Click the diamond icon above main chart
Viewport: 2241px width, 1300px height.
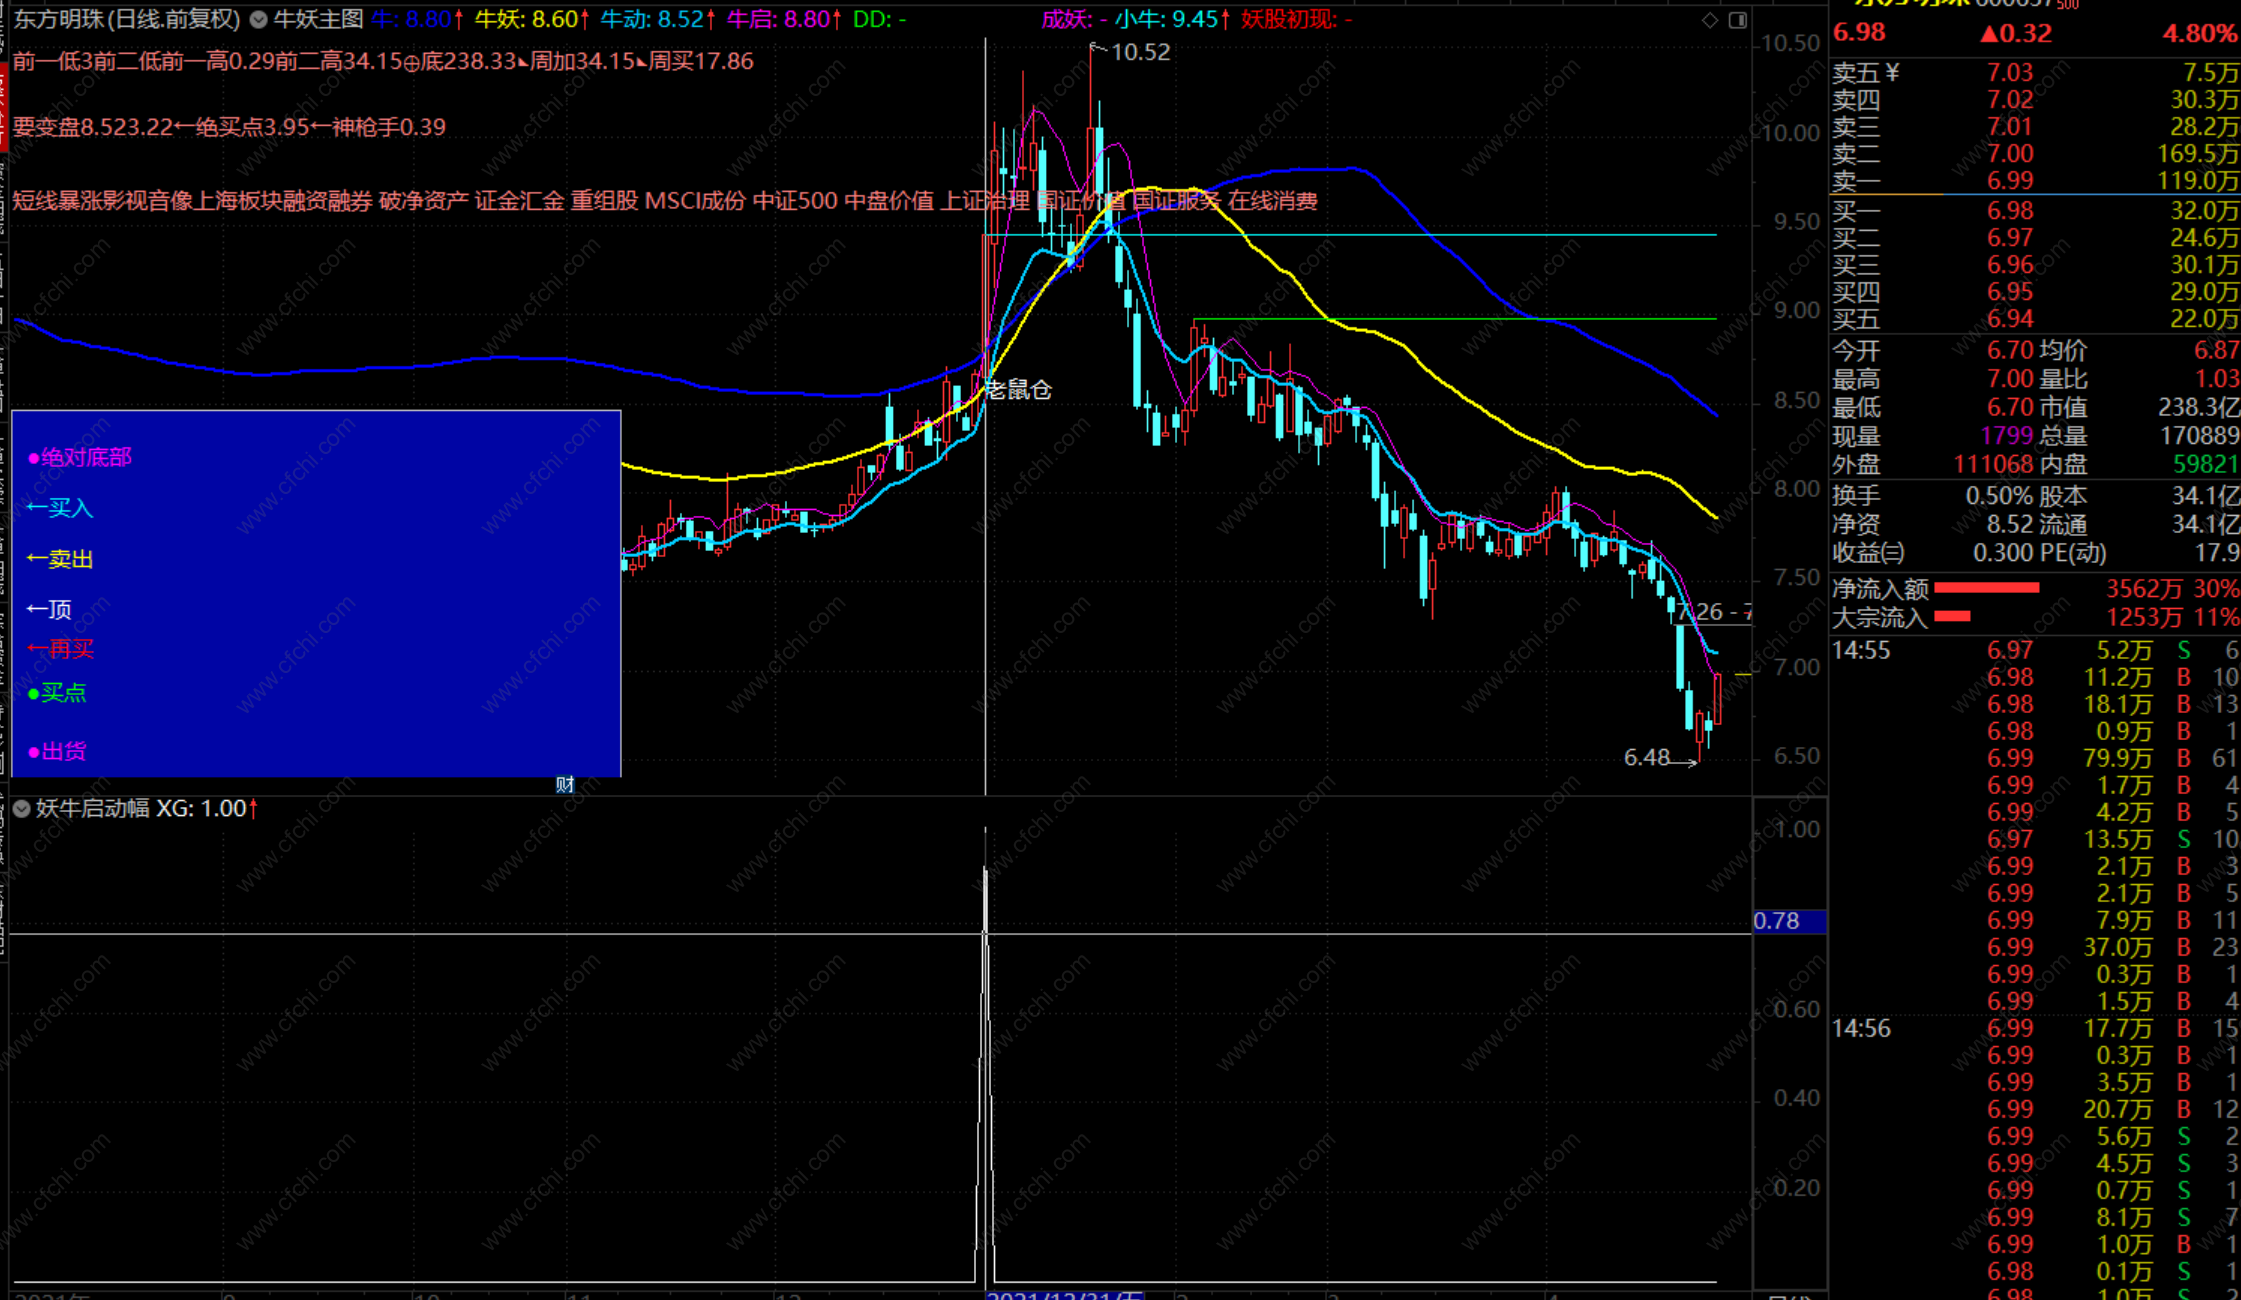coord(1710,20)
